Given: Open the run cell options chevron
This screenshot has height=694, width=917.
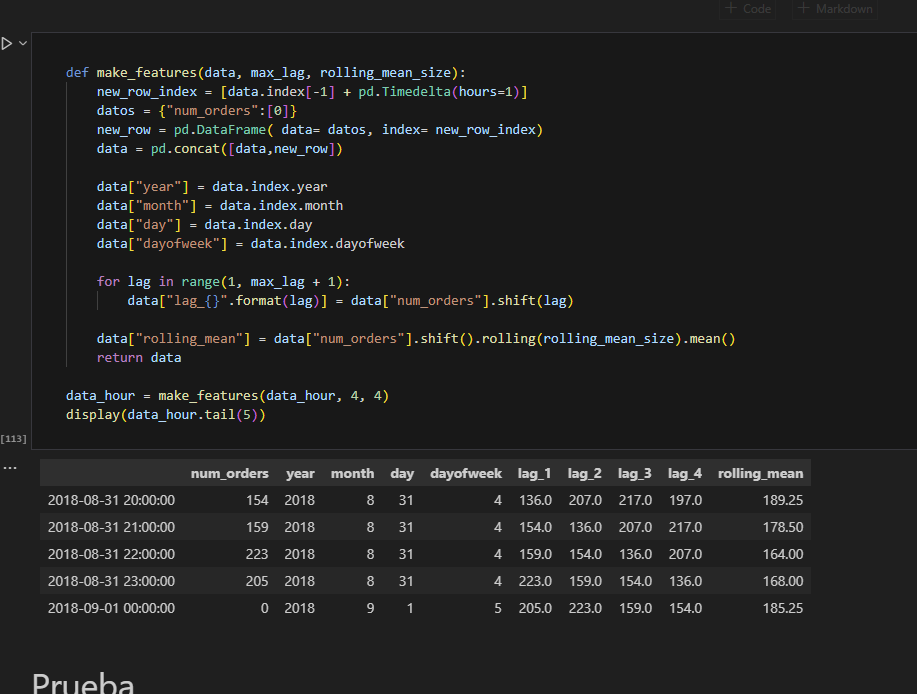Looking at the screenshot, I should (23, 44).
